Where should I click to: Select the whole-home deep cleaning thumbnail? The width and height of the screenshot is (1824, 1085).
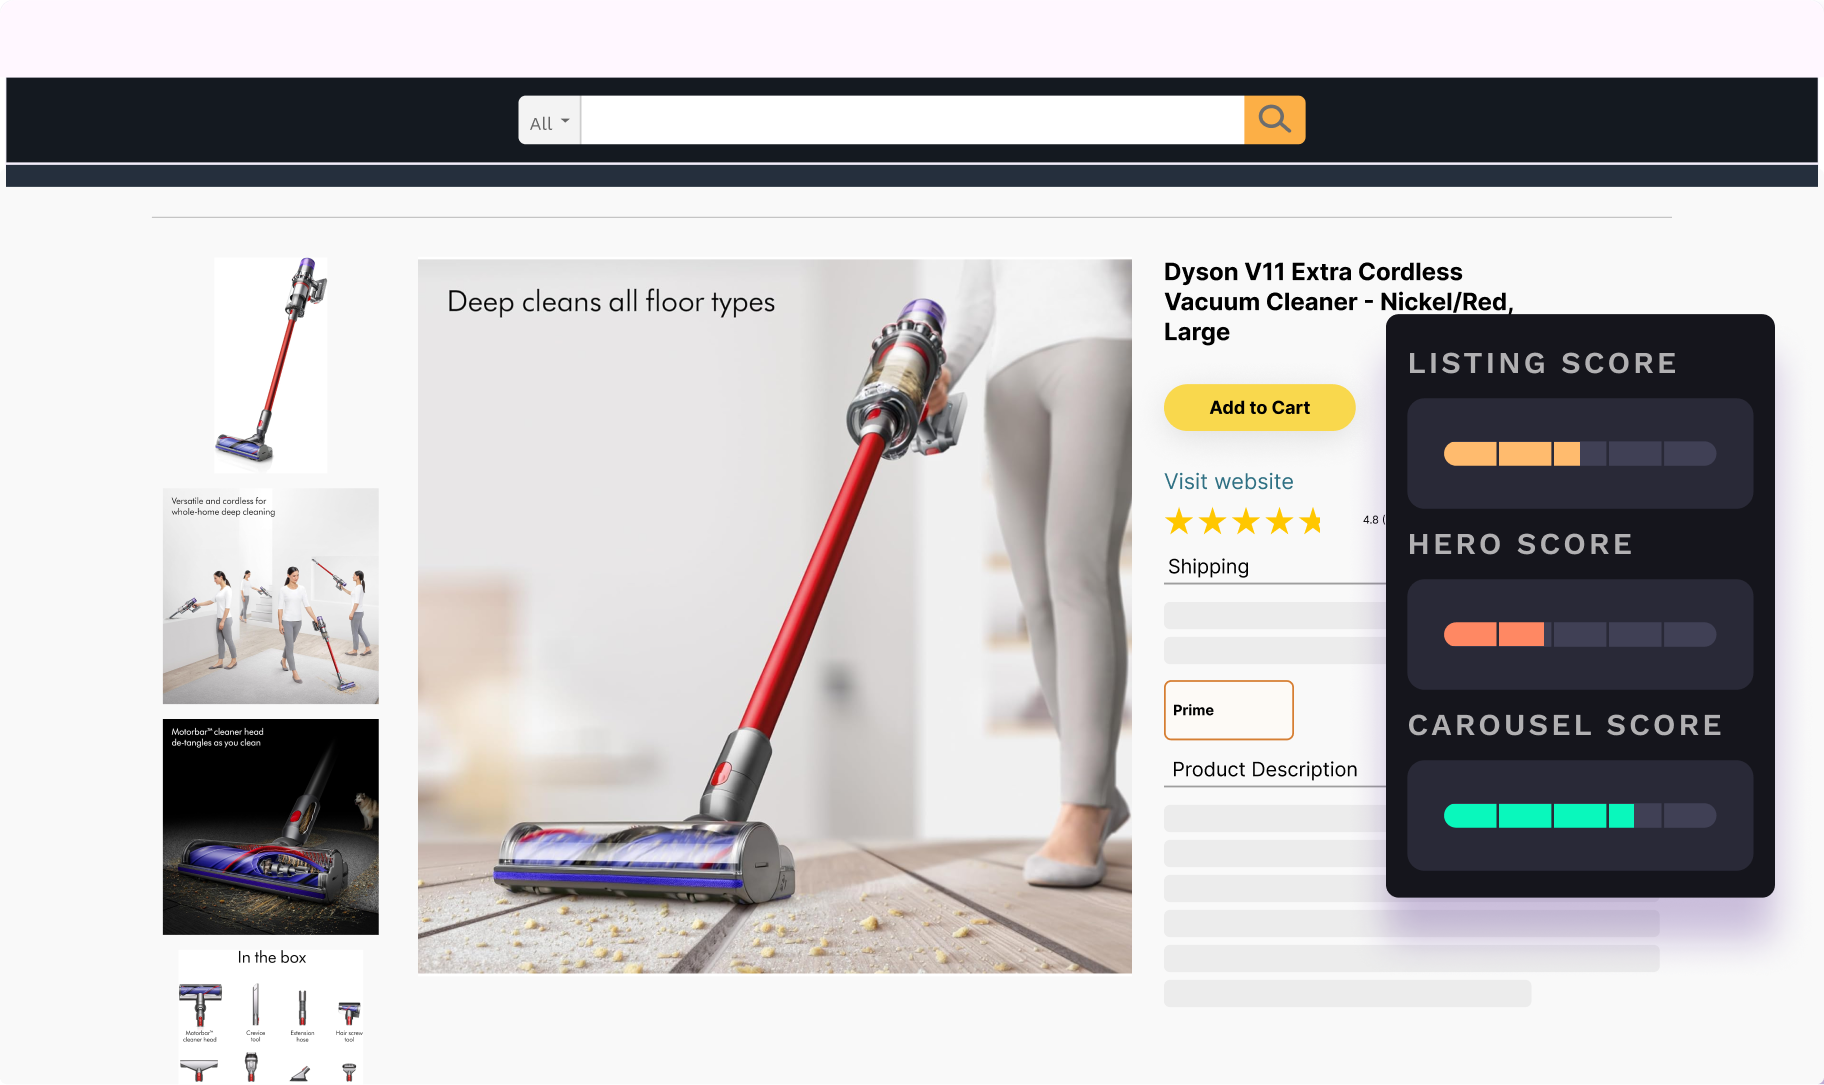[x=271, y=596]
